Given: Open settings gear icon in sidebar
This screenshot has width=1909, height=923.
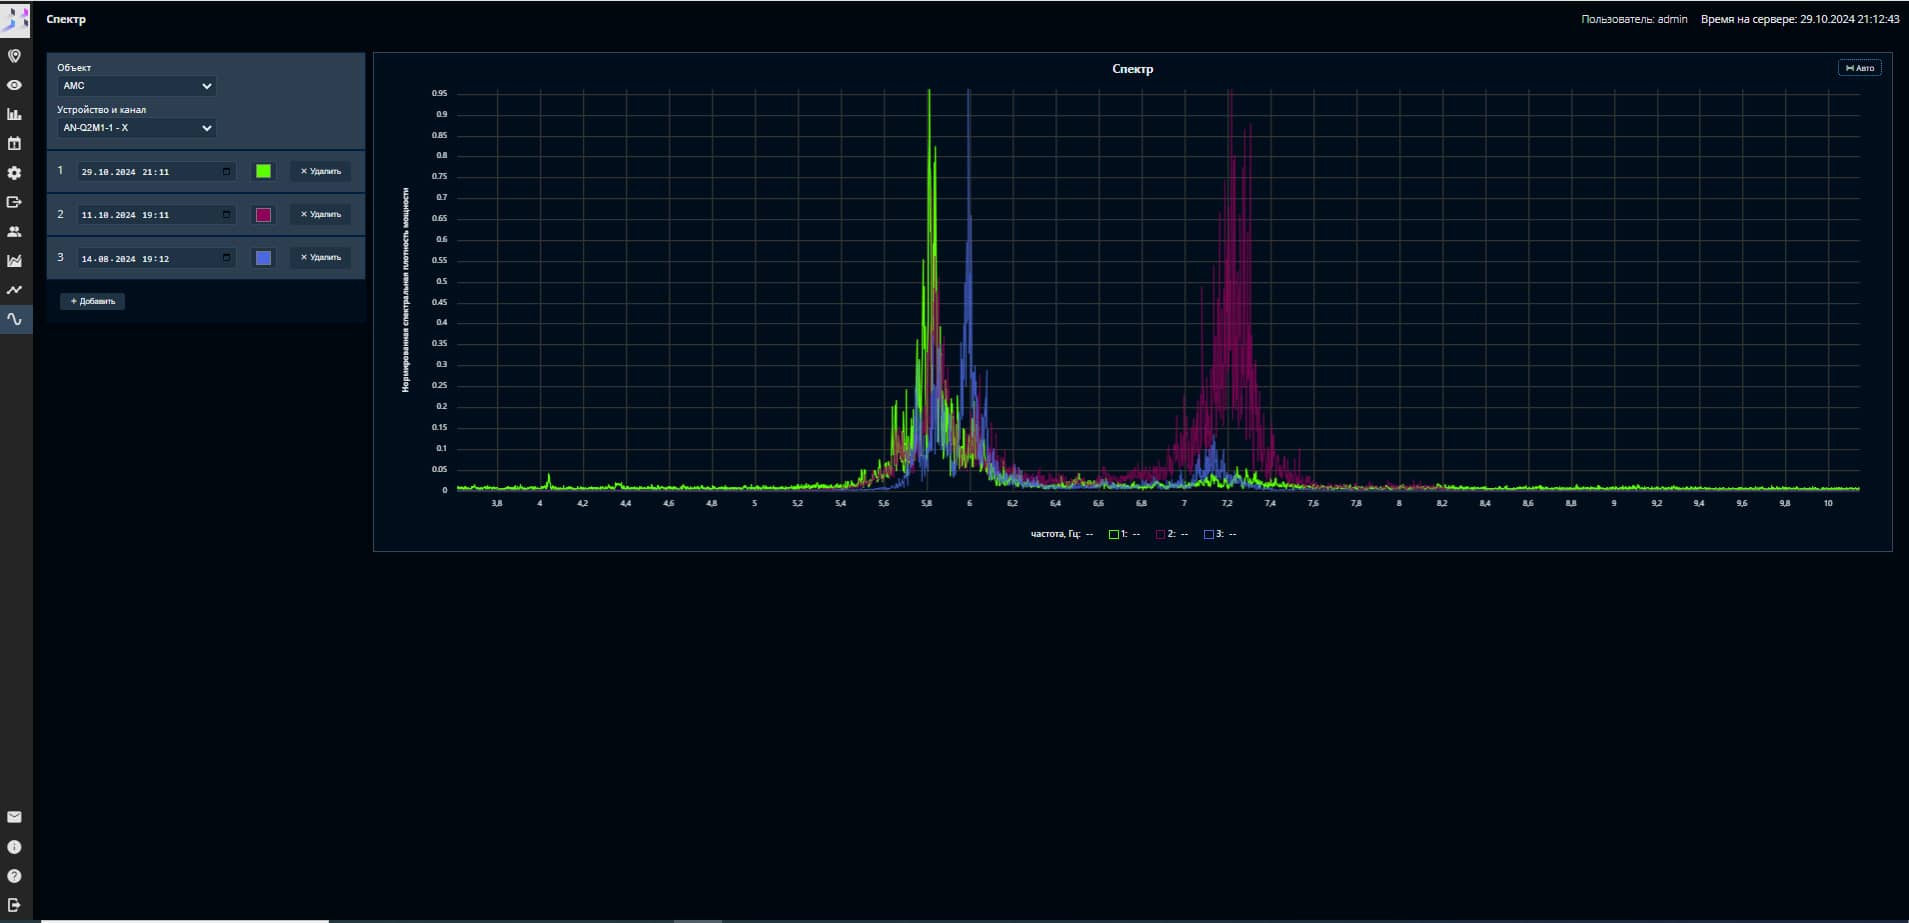Looking at the screenshot, I should (14, 173).
